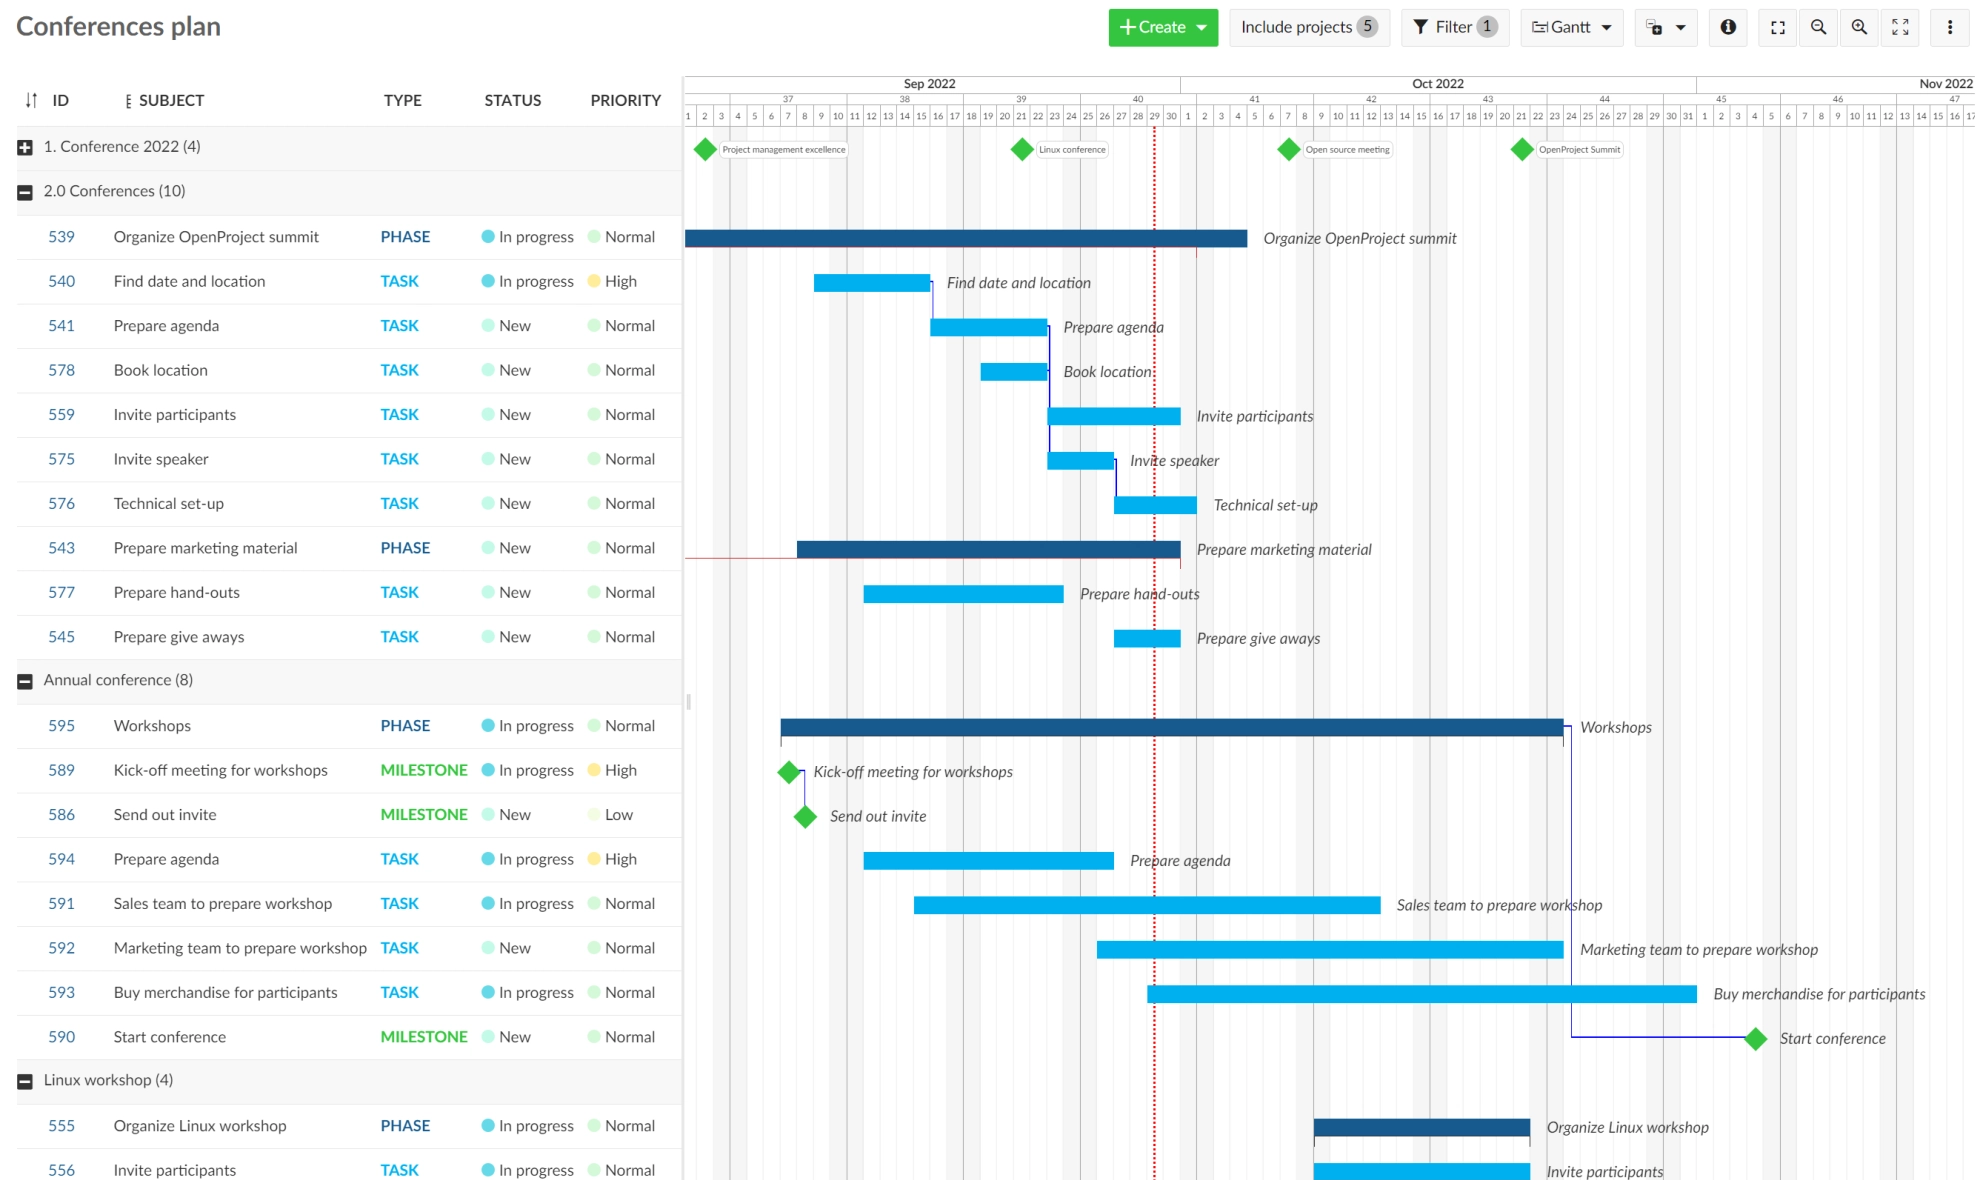Click the Linux conference milestone diamond

1021,149
